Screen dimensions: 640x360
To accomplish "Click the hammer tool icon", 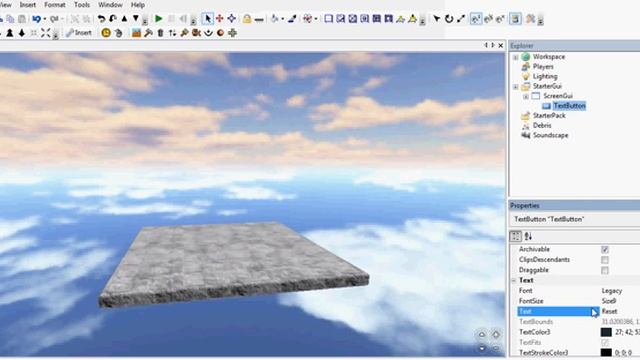I will tap(148, 33).
